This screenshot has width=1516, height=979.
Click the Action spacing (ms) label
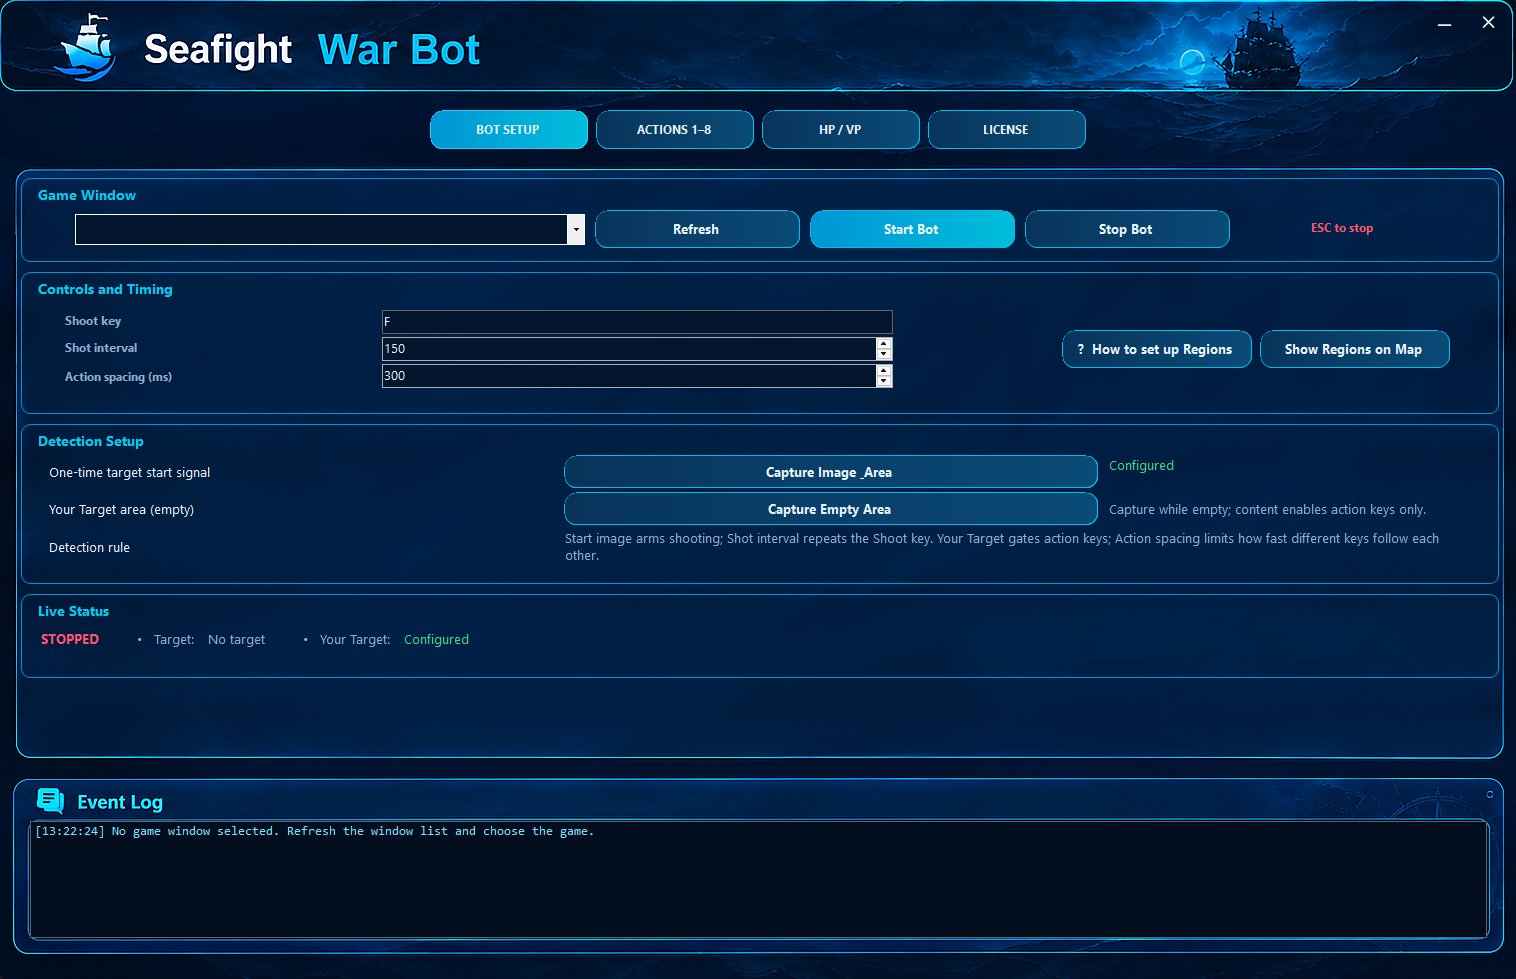click(118, 377)
